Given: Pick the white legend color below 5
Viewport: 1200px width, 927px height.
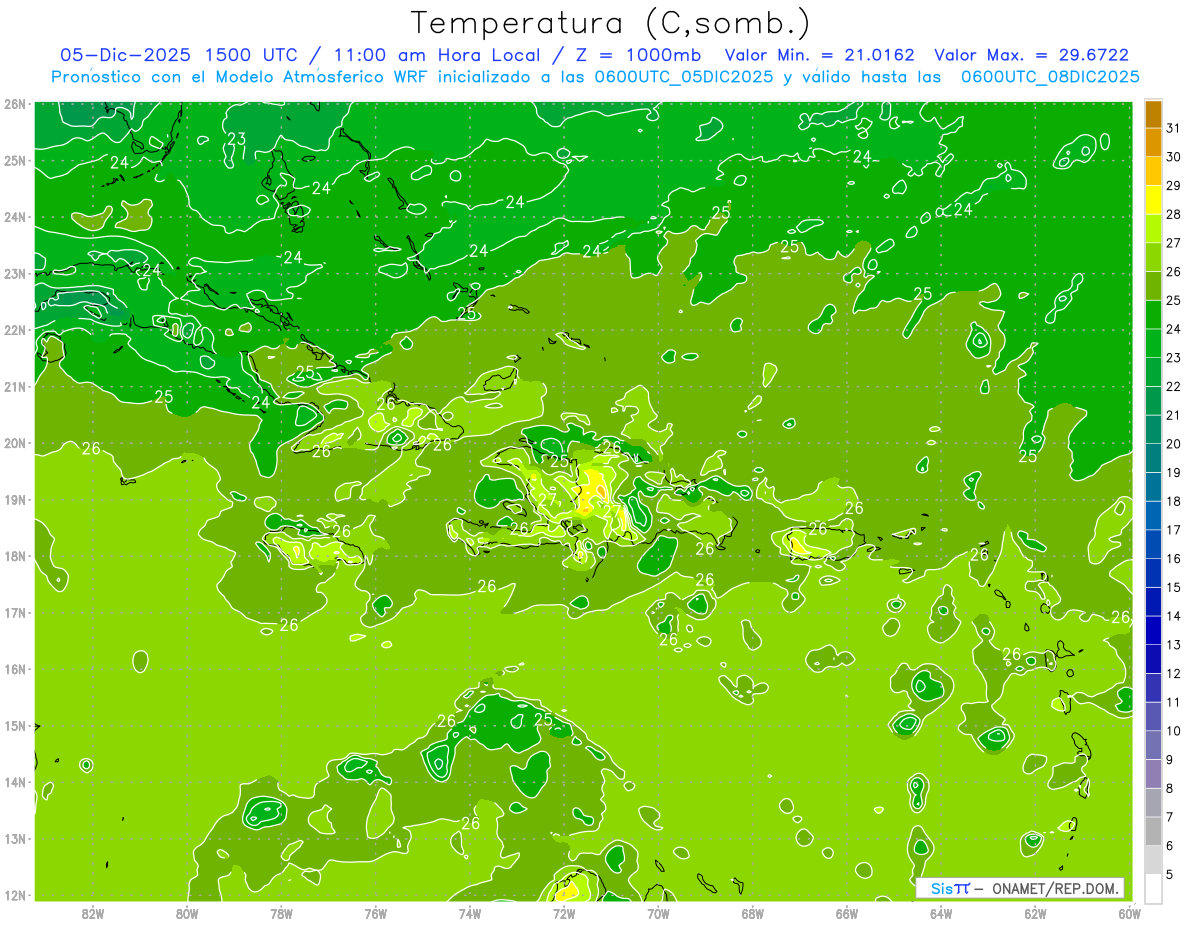Looking at the screenshot, I should click(x=1153, y=888).
